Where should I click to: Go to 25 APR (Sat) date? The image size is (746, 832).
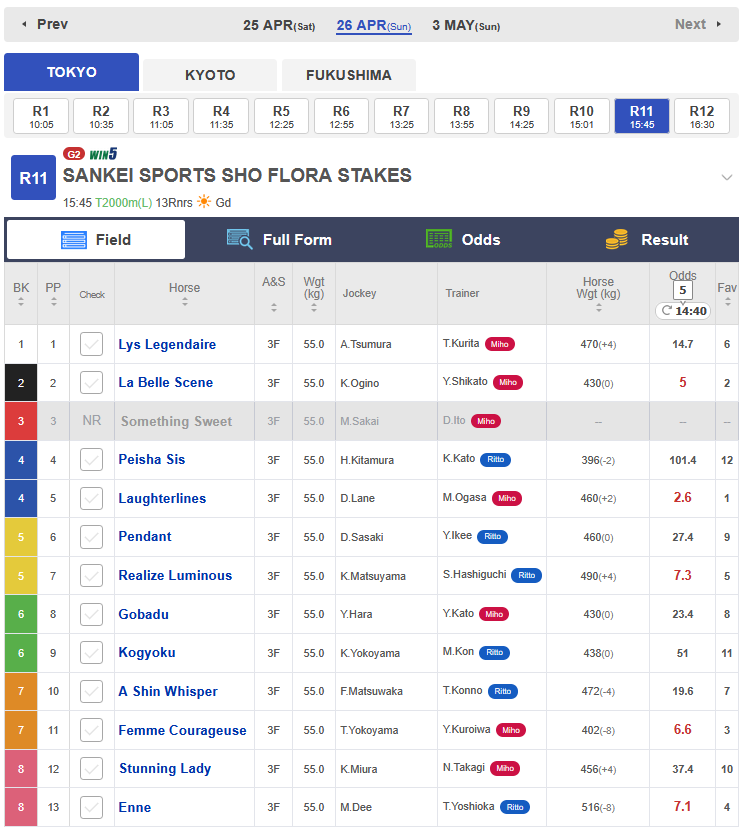(279, 25)
